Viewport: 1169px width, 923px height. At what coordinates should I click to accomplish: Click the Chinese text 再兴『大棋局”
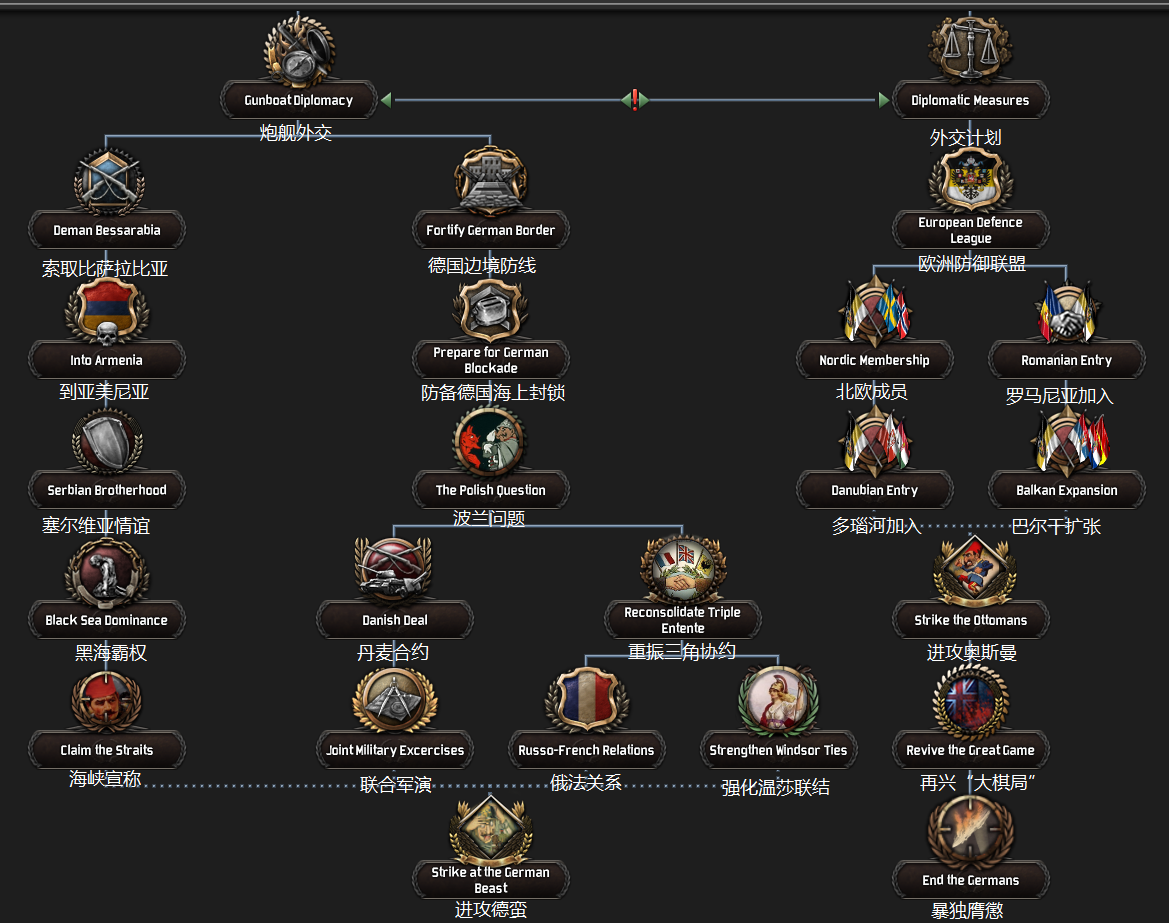977,783
